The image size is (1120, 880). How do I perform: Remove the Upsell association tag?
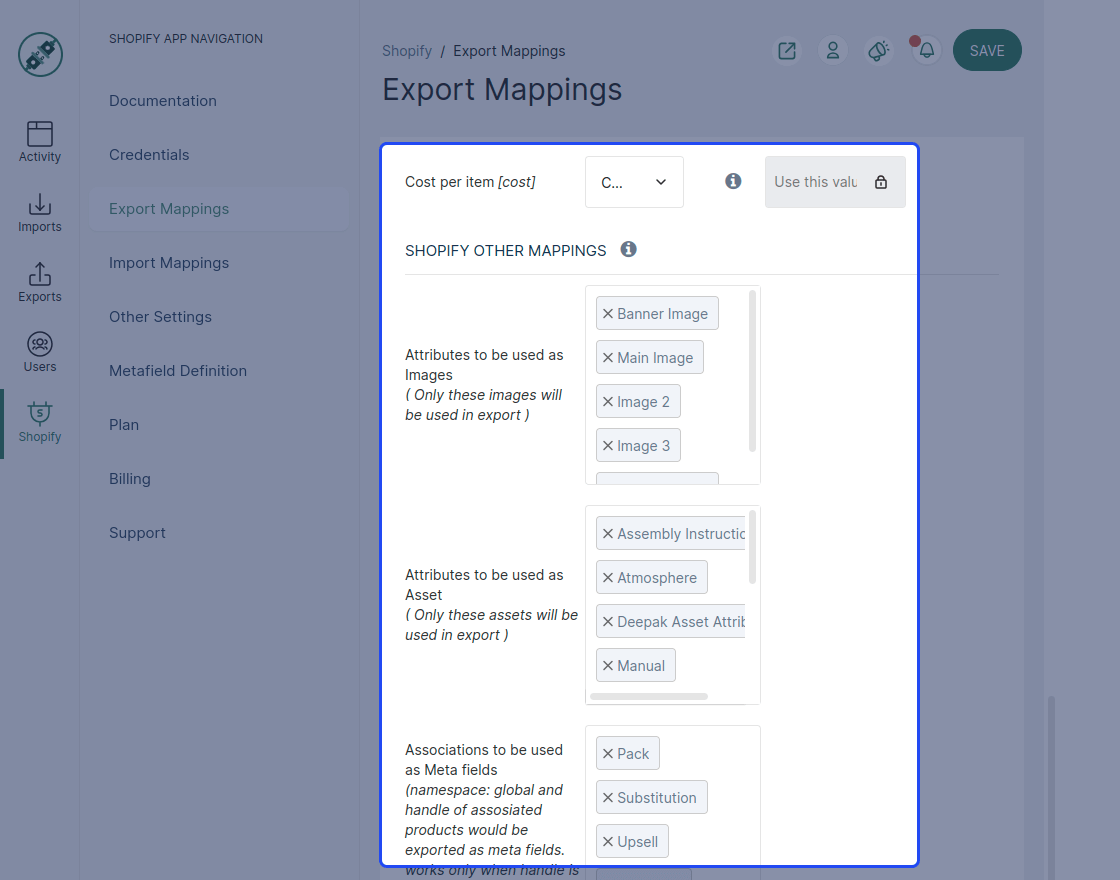coord(608,841)
